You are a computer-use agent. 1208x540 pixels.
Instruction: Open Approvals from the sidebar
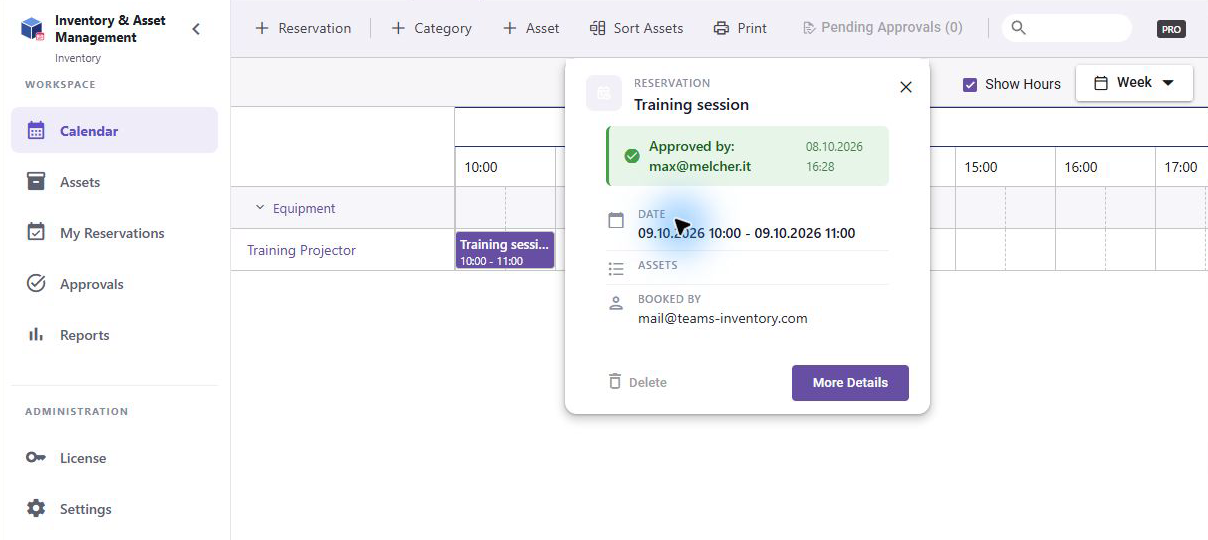tap(114, 284)
